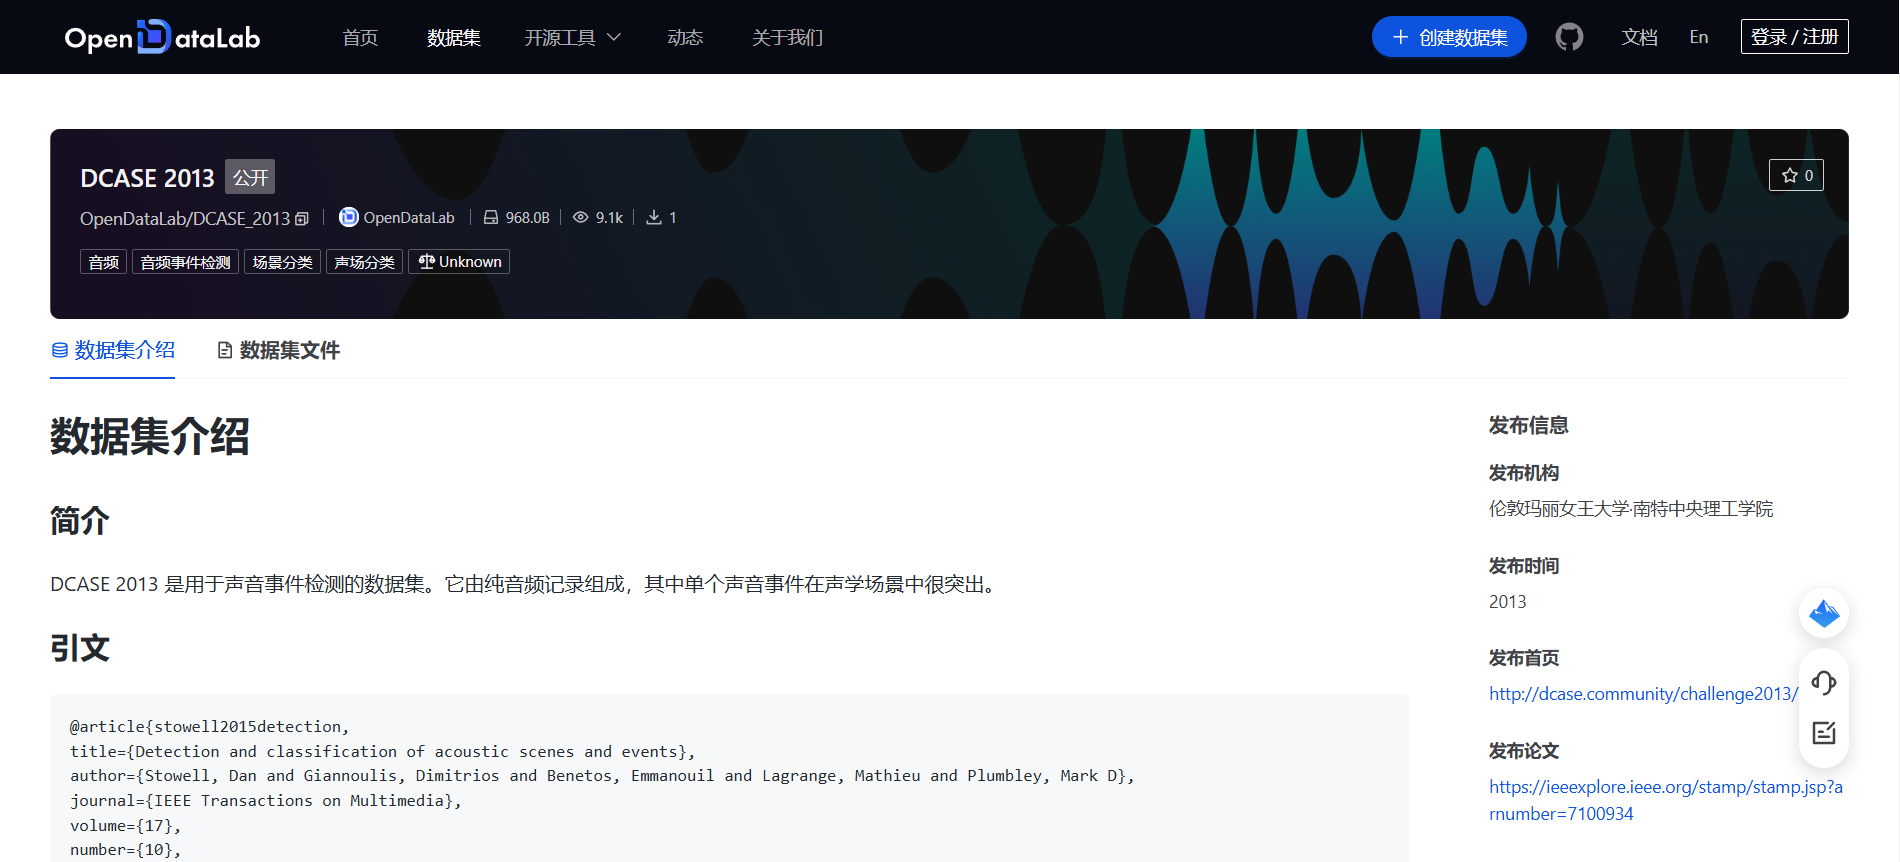The height and width of the screenshot is (862, 1900).
Task: Open 关于我们 navigation item
Action: coord(788,37)
